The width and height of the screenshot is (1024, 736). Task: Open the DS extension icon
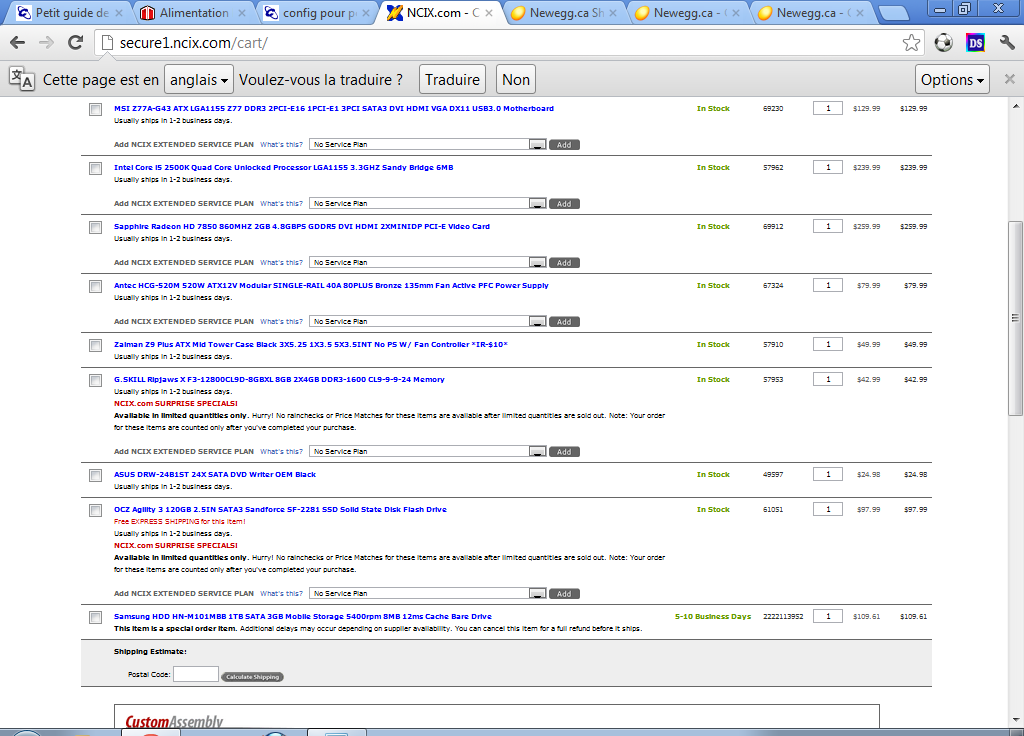[975, 43]
